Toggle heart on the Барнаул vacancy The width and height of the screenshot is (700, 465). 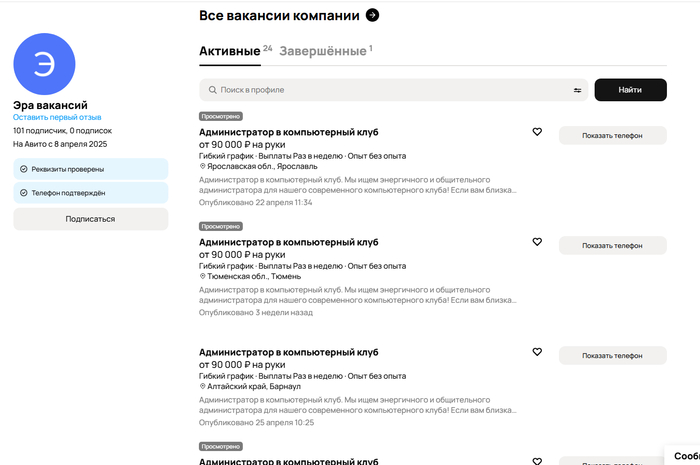tap(537, 352)
